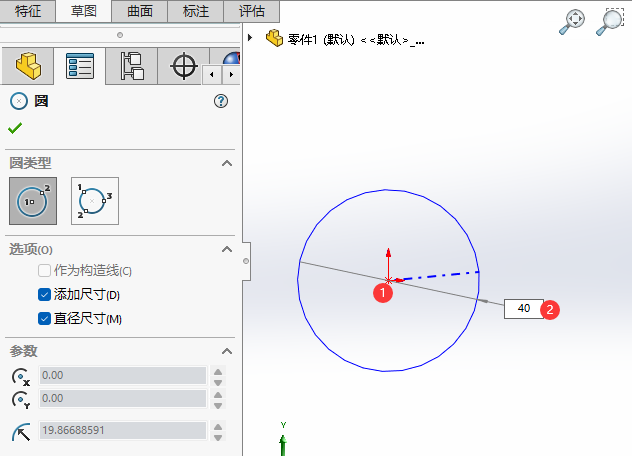Click the Zoom to Fit icon

[572, 22]
